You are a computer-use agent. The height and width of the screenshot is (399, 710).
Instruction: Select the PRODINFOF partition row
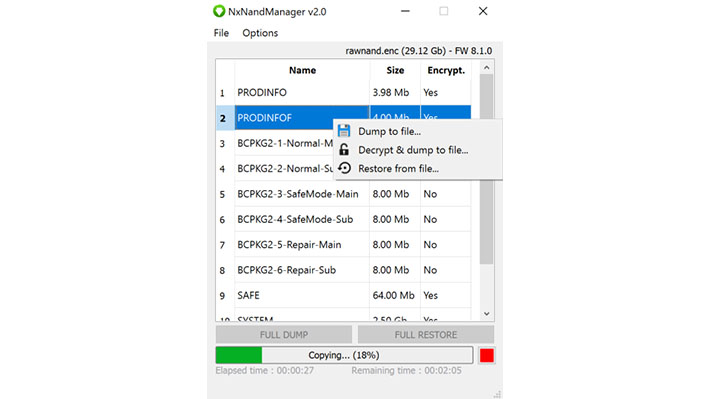pos(302,118)
